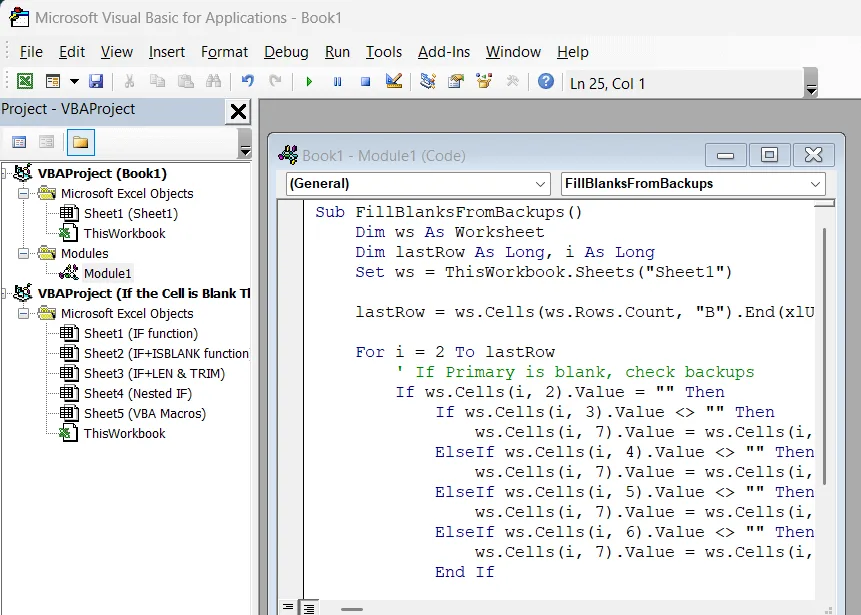Collapse the Modules folder
Image resolution: width=861 pixels, height=615 pixels.
(23, 253)
